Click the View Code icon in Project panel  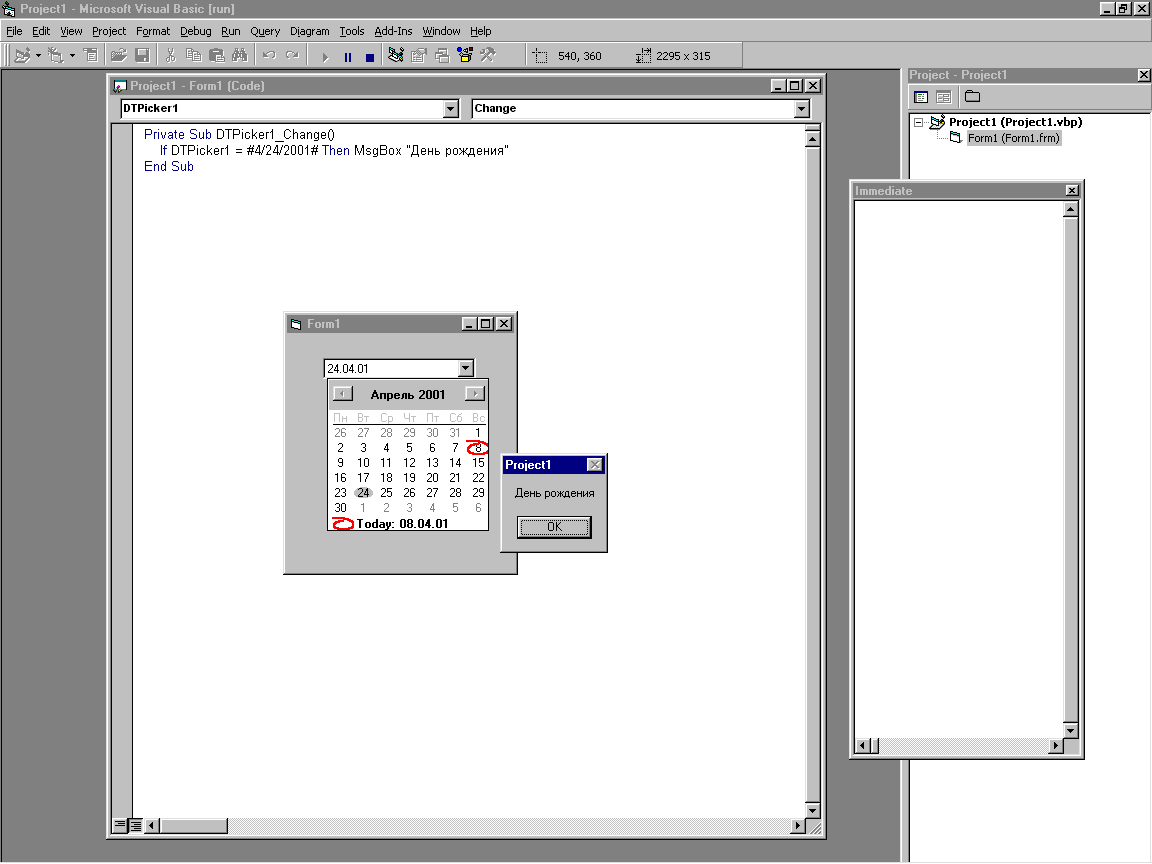coord(921,97)
